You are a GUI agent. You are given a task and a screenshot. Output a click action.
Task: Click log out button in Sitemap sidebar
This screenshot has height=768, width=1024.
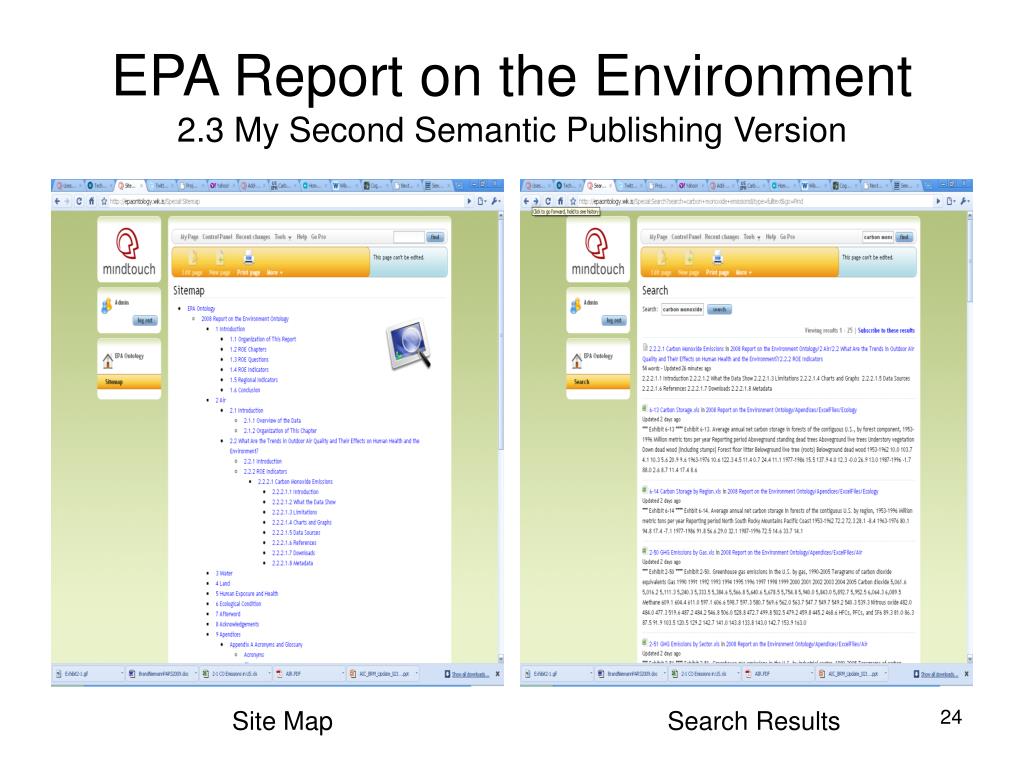145,320
